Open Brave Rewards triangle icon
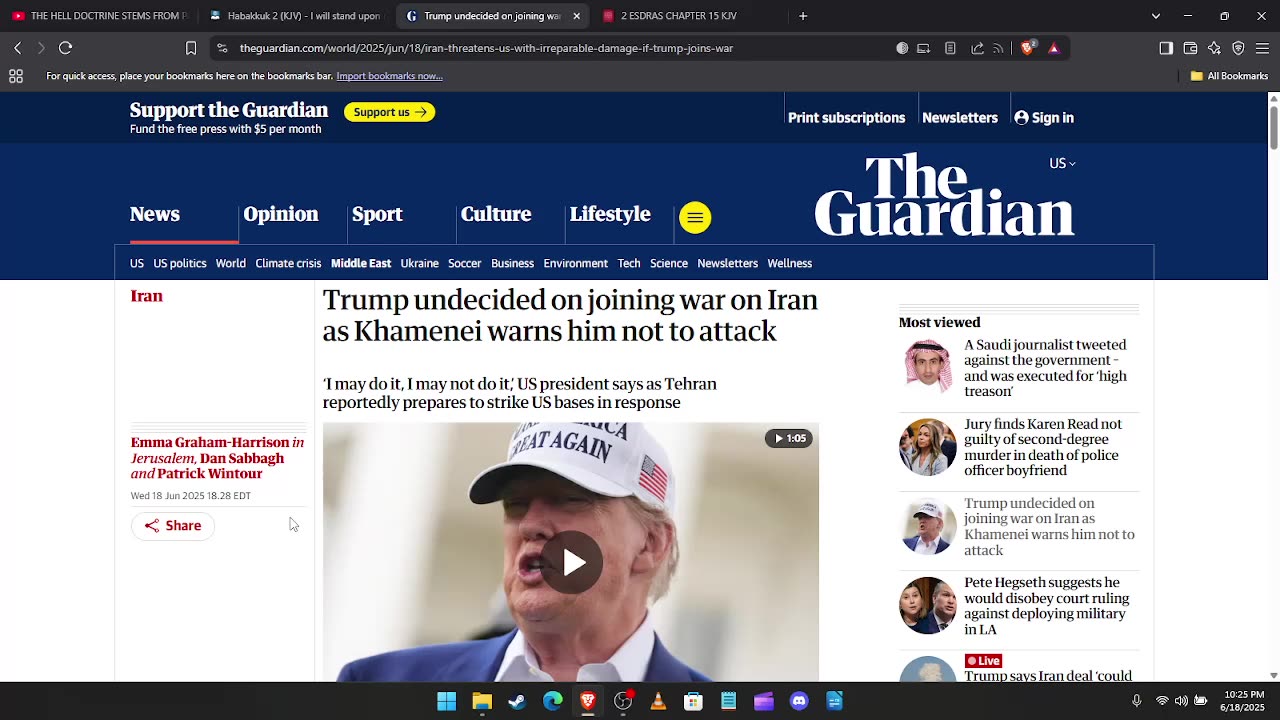 coord(1053,48)
